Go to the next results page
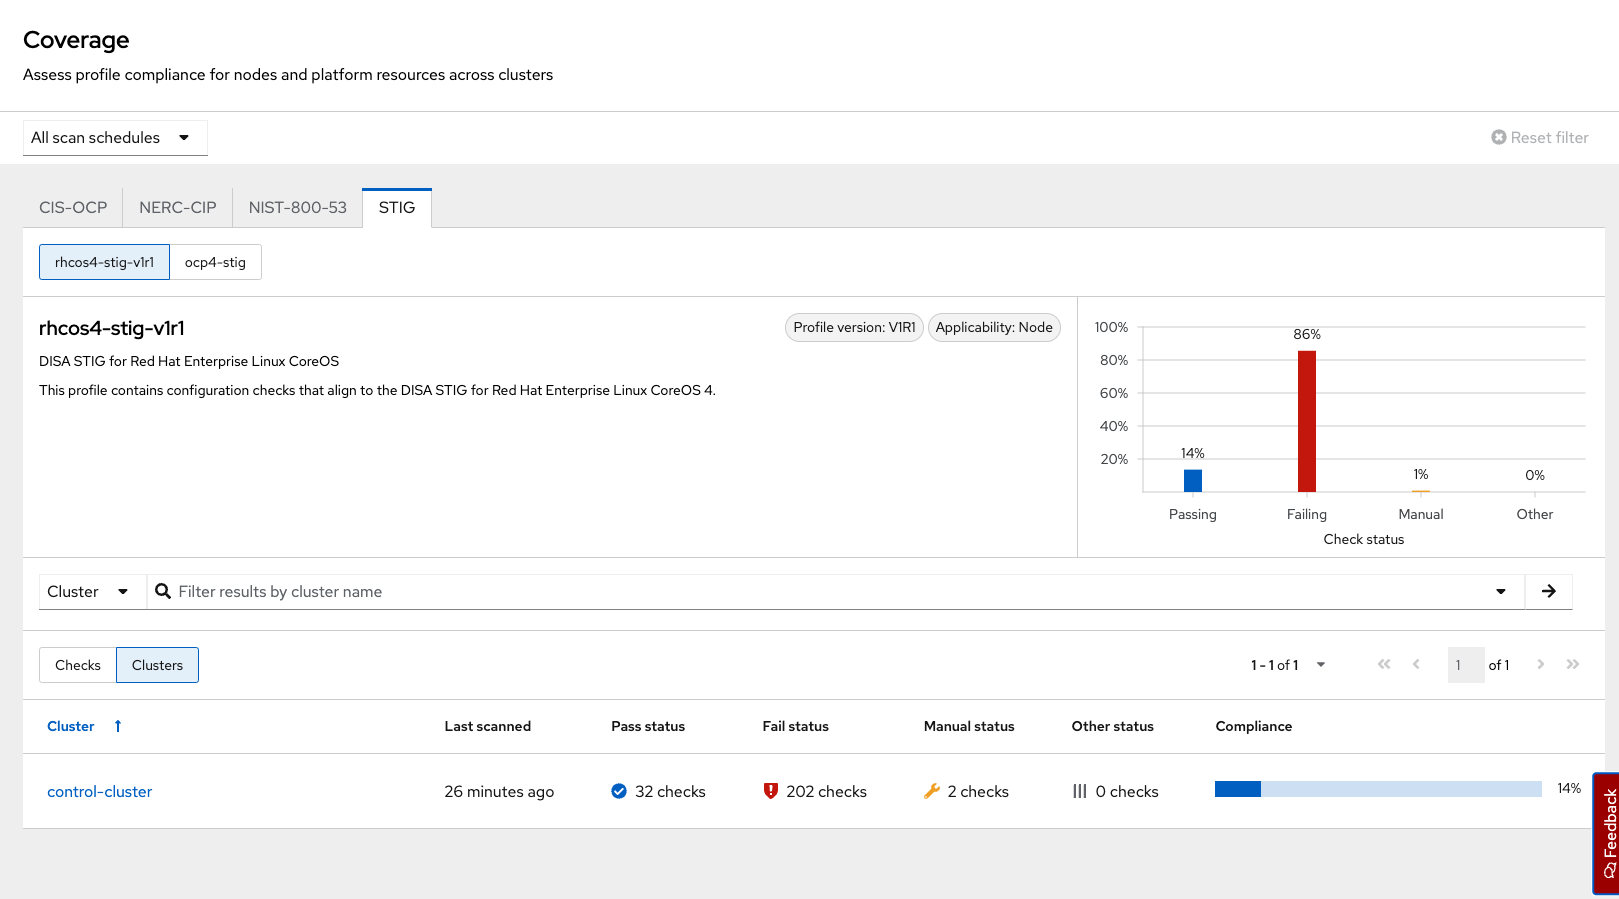 click(x=1540, y=664)
